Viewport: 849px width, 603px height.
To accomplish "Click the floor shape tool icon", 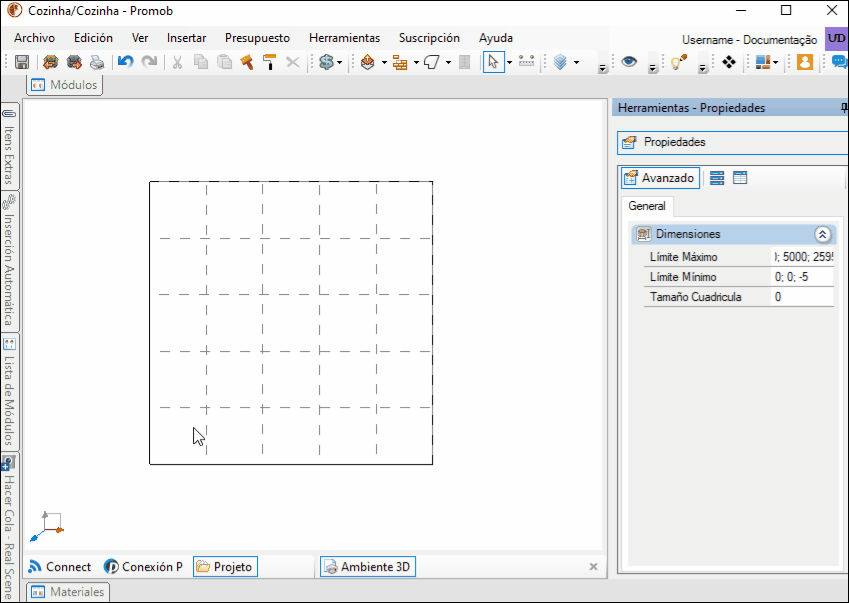I will coord(432,62).
